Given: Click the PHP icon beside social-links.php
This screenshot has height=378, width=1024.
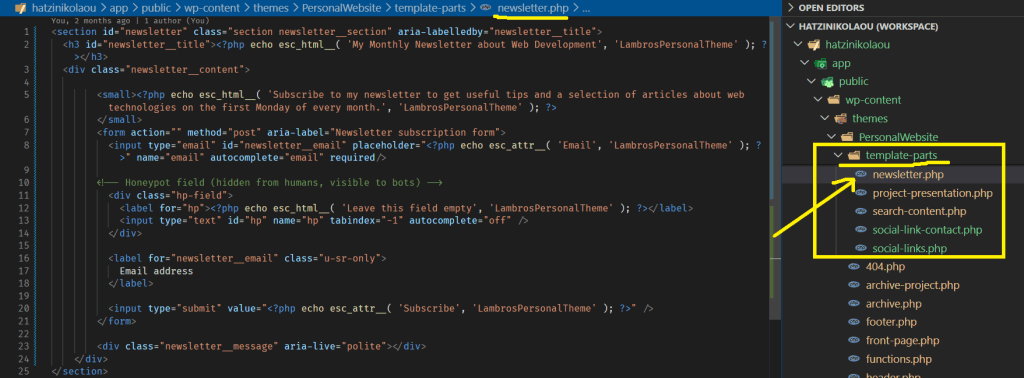Looking at the screenshot, I should point(861,248).
